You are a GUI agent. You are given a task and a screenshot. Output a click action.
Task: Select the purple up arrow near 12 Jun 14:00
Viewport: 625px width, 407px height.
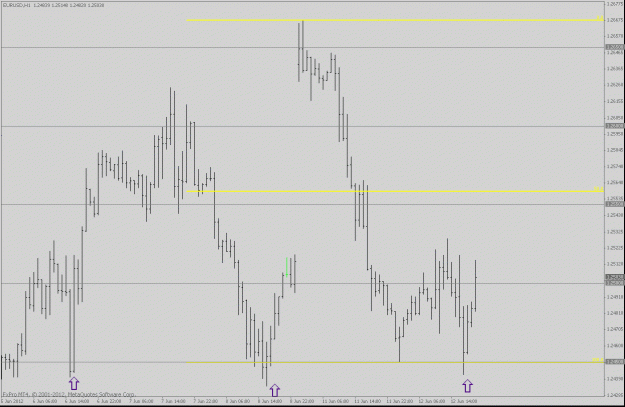[x=468, y=386]
